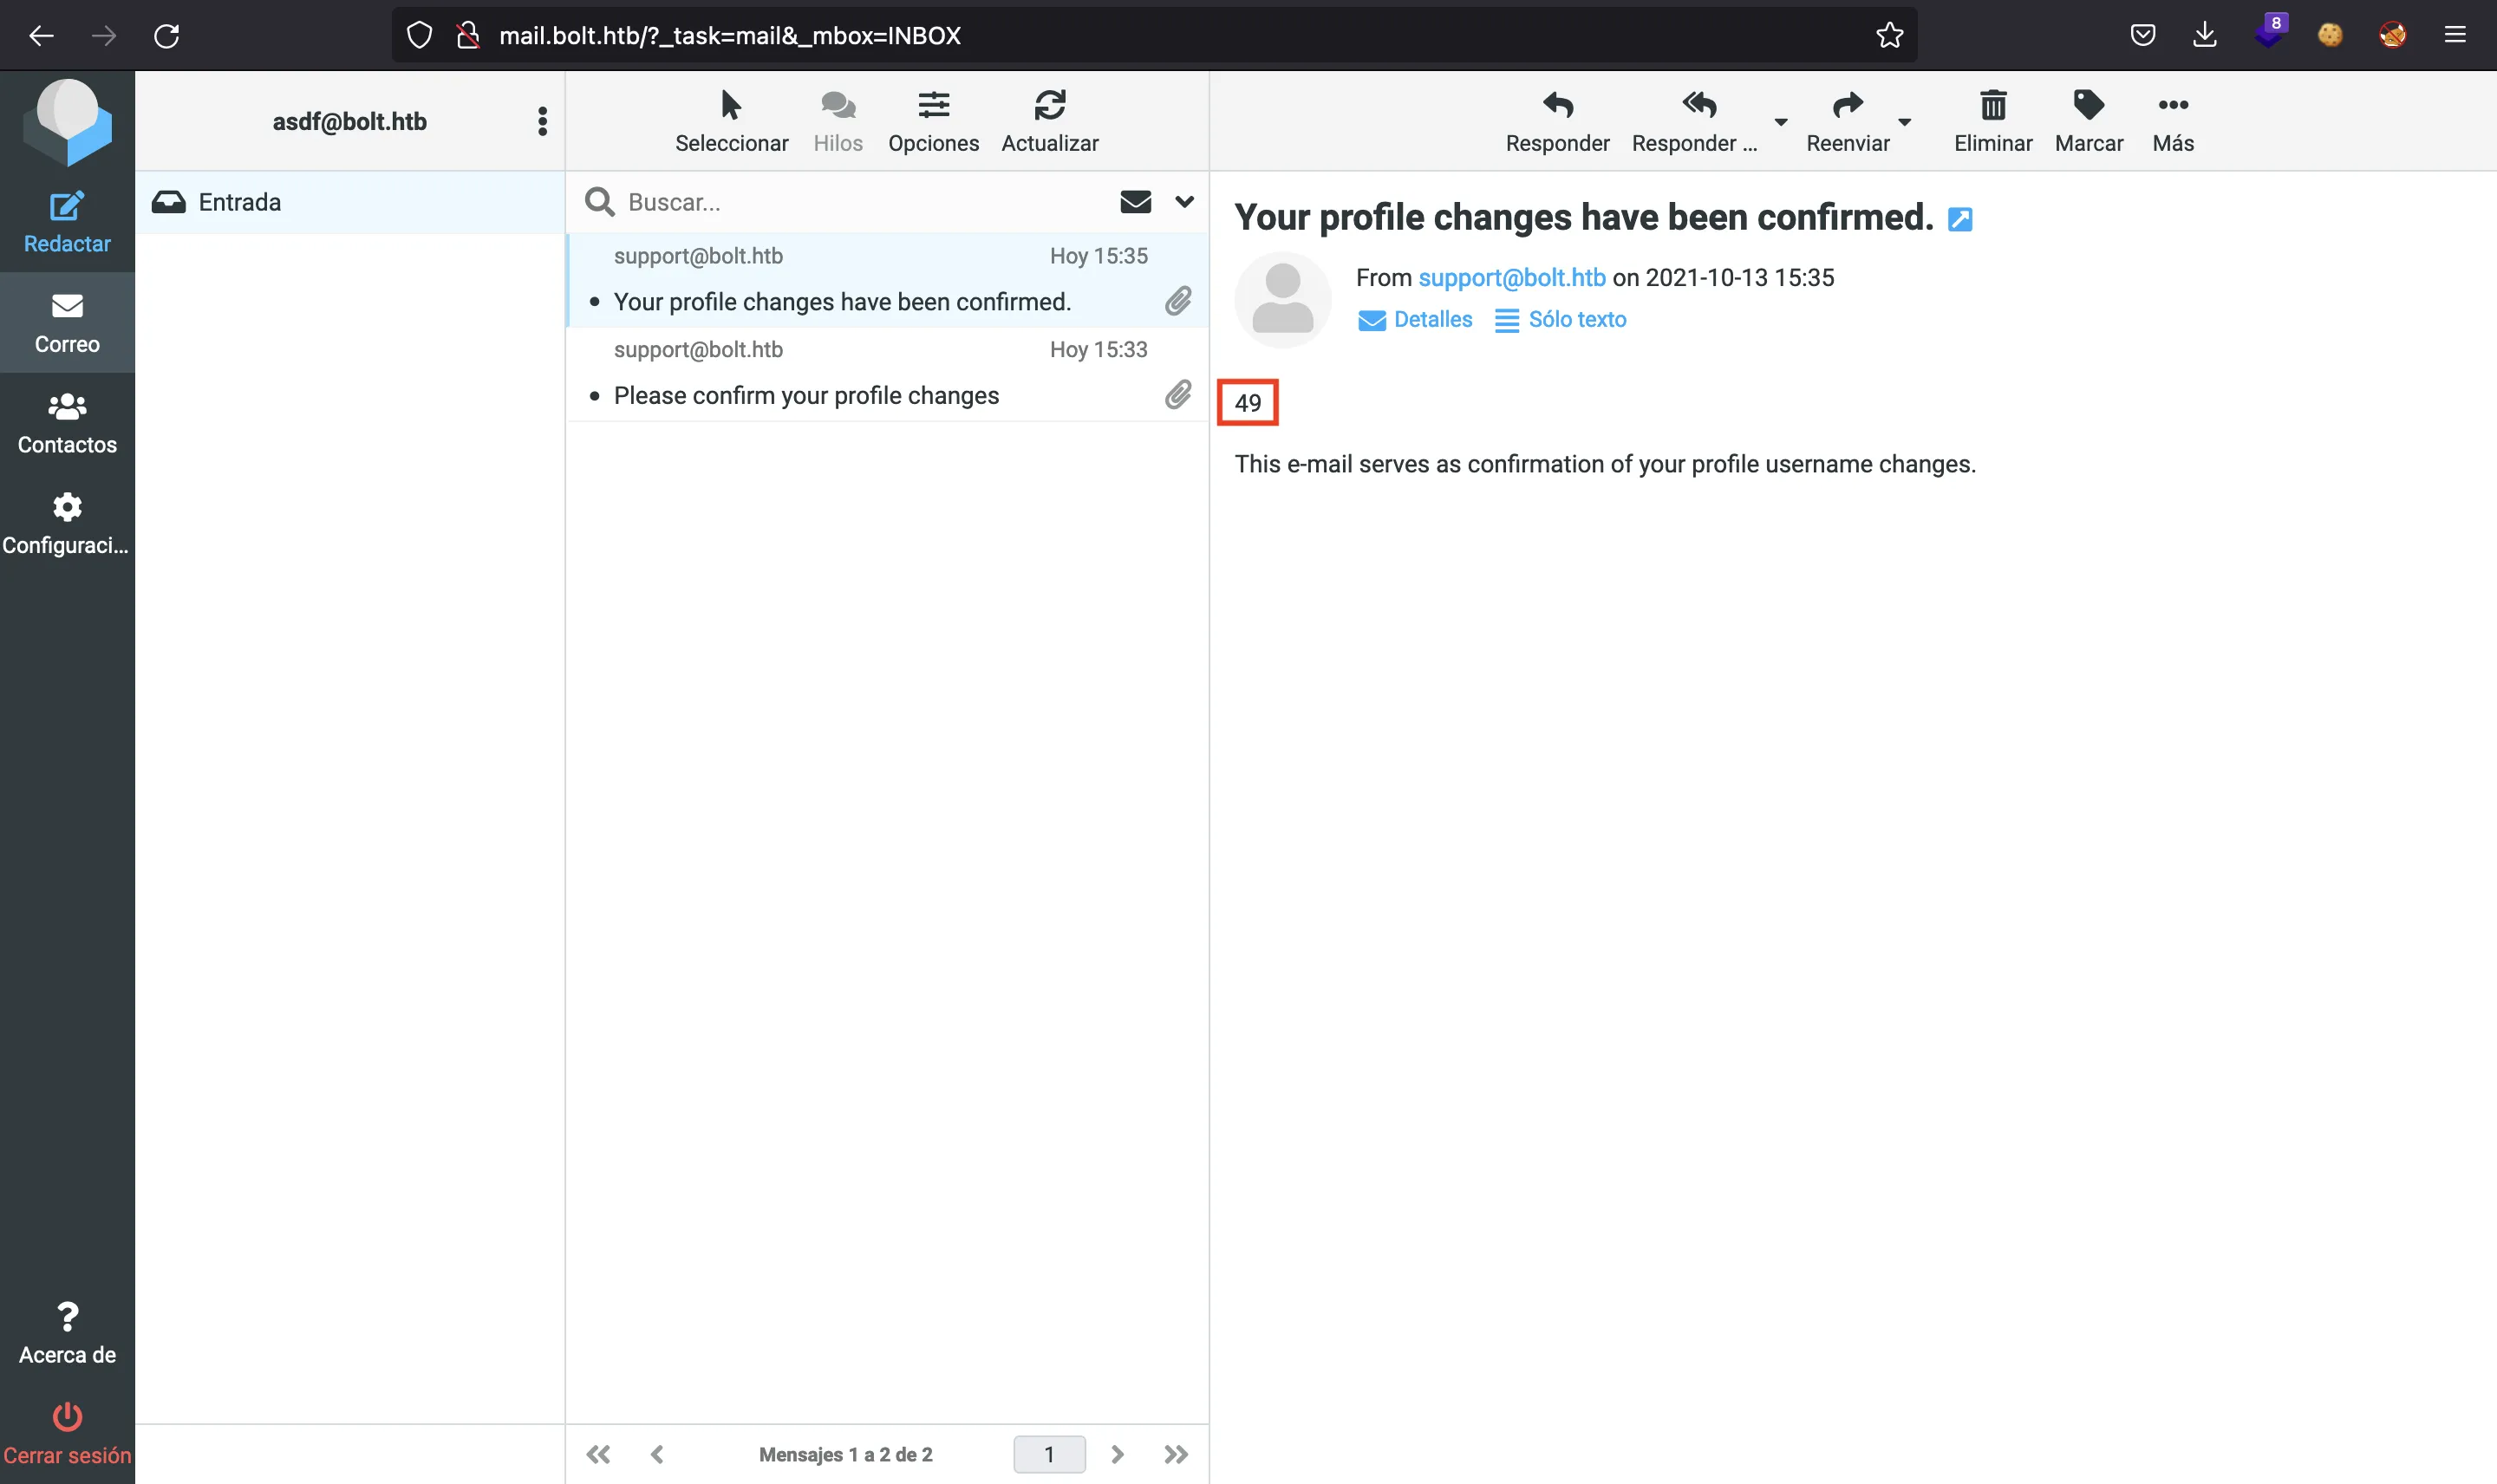
Task: Show message Detalles headers
Action: pos(1414,319)
